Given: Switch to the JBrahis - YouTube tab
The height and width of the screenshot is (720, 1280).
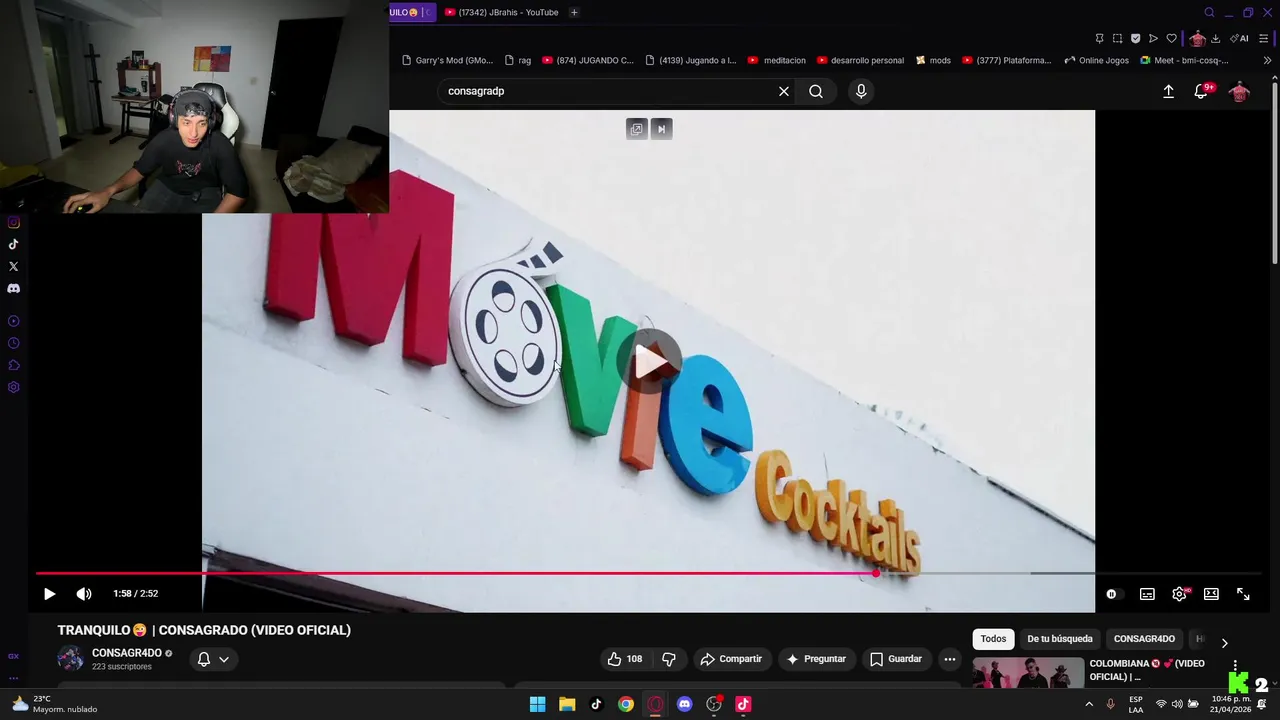Looking at the screenshot, I should [502, 12].
